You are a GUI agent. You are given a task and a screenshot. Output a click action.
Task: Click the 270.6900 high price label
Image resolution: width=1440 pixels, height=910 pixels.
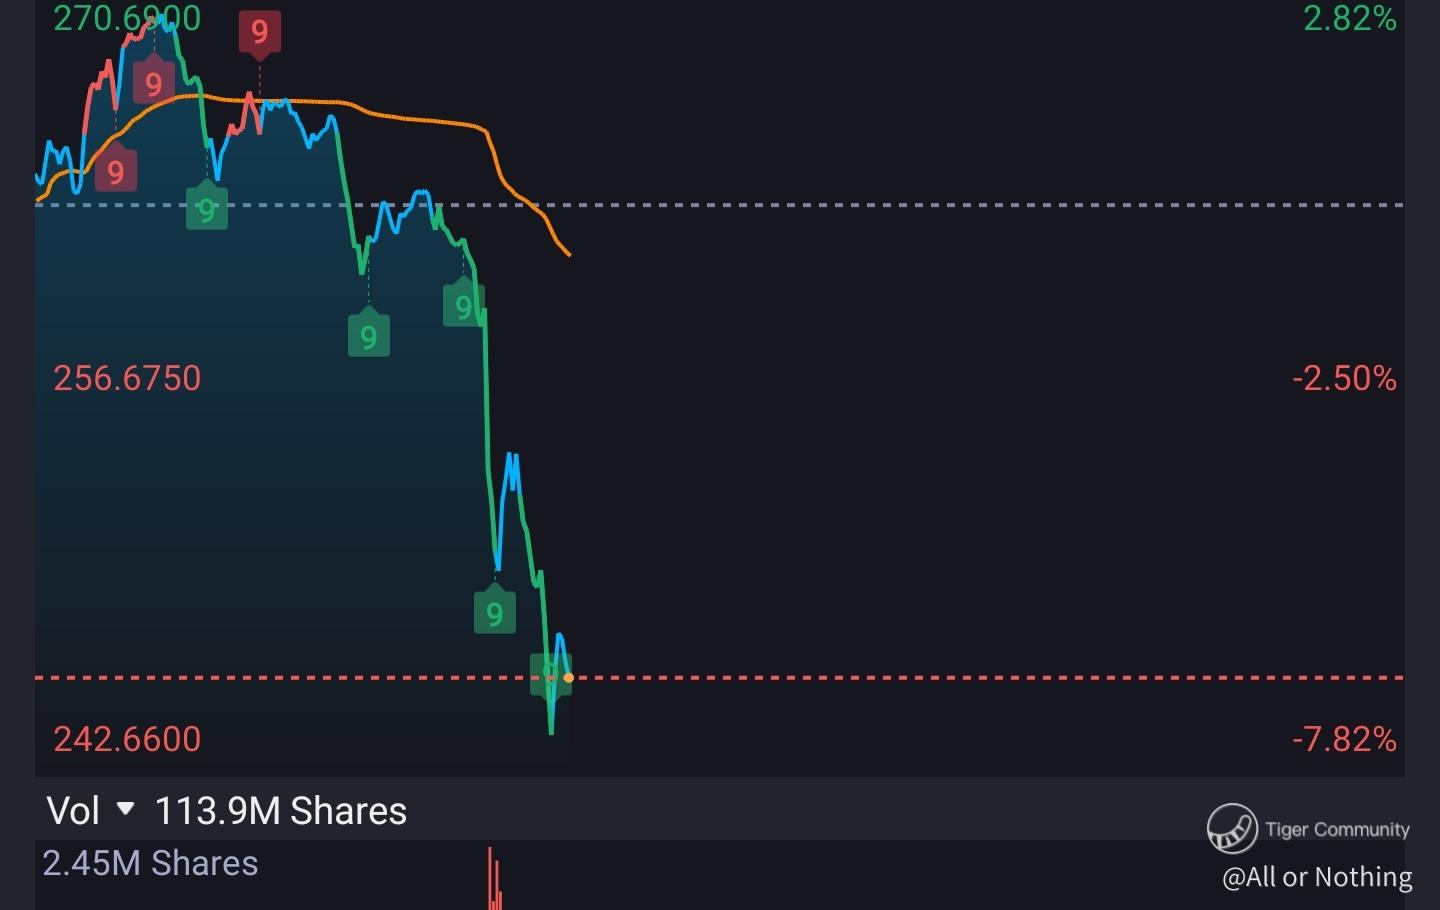coord(127,18)
